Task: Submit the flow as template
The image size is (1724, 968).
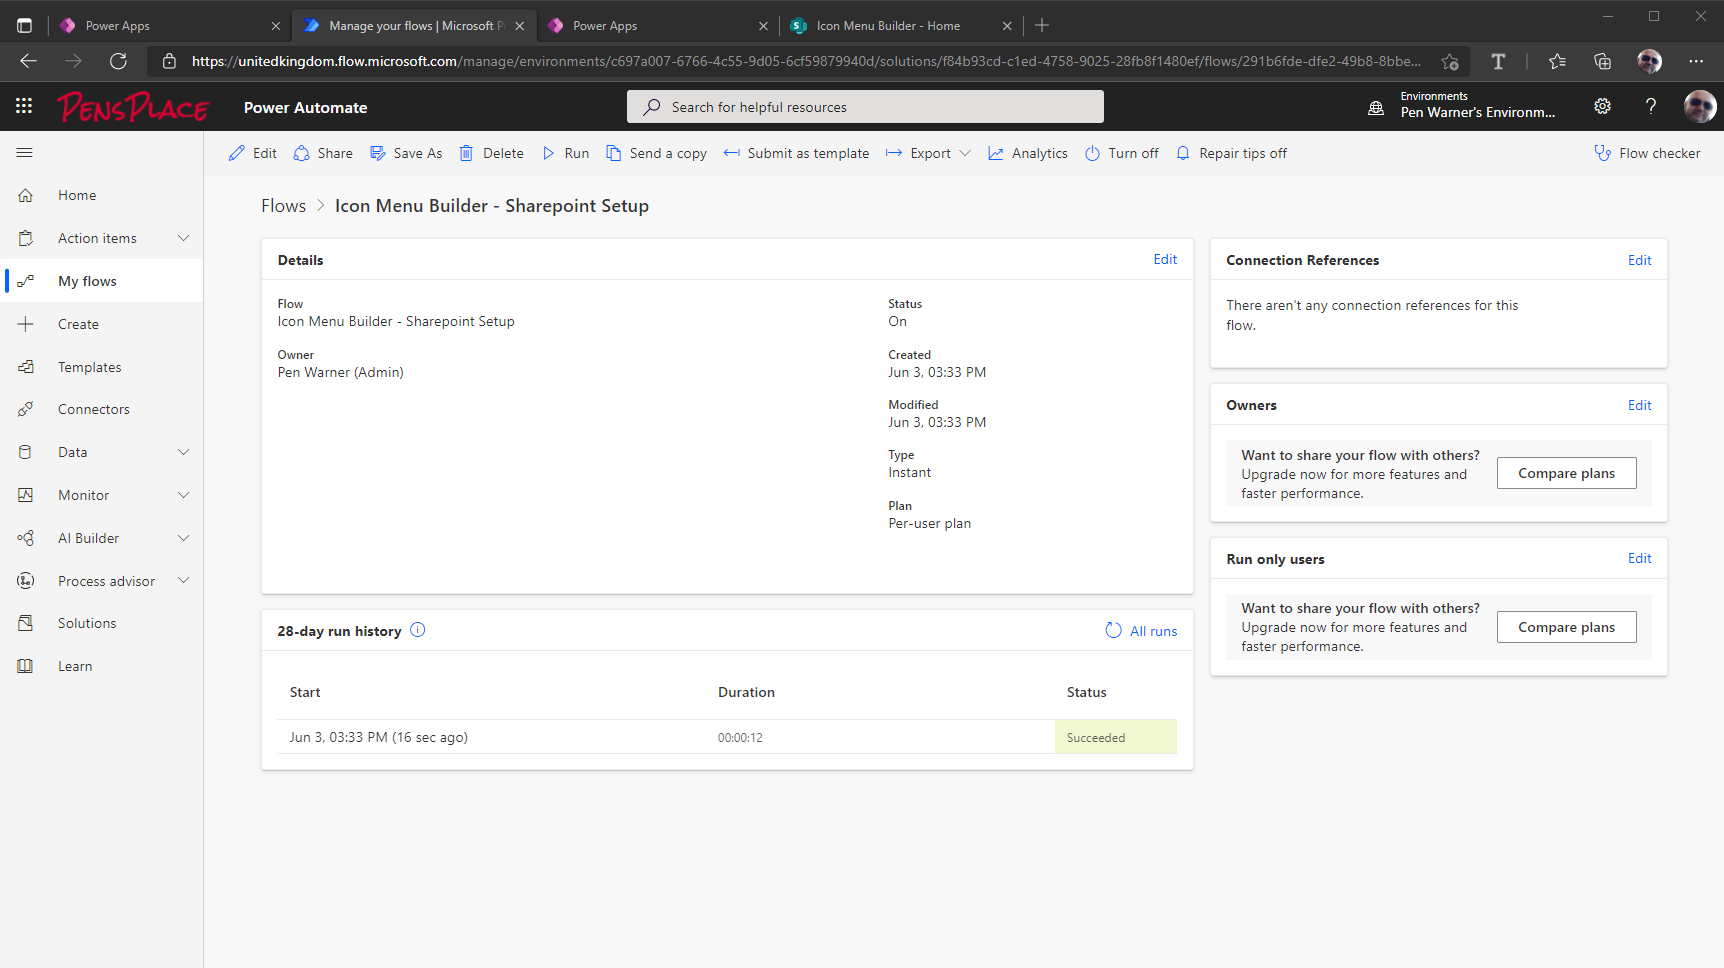Action: [x=796, y=153]
